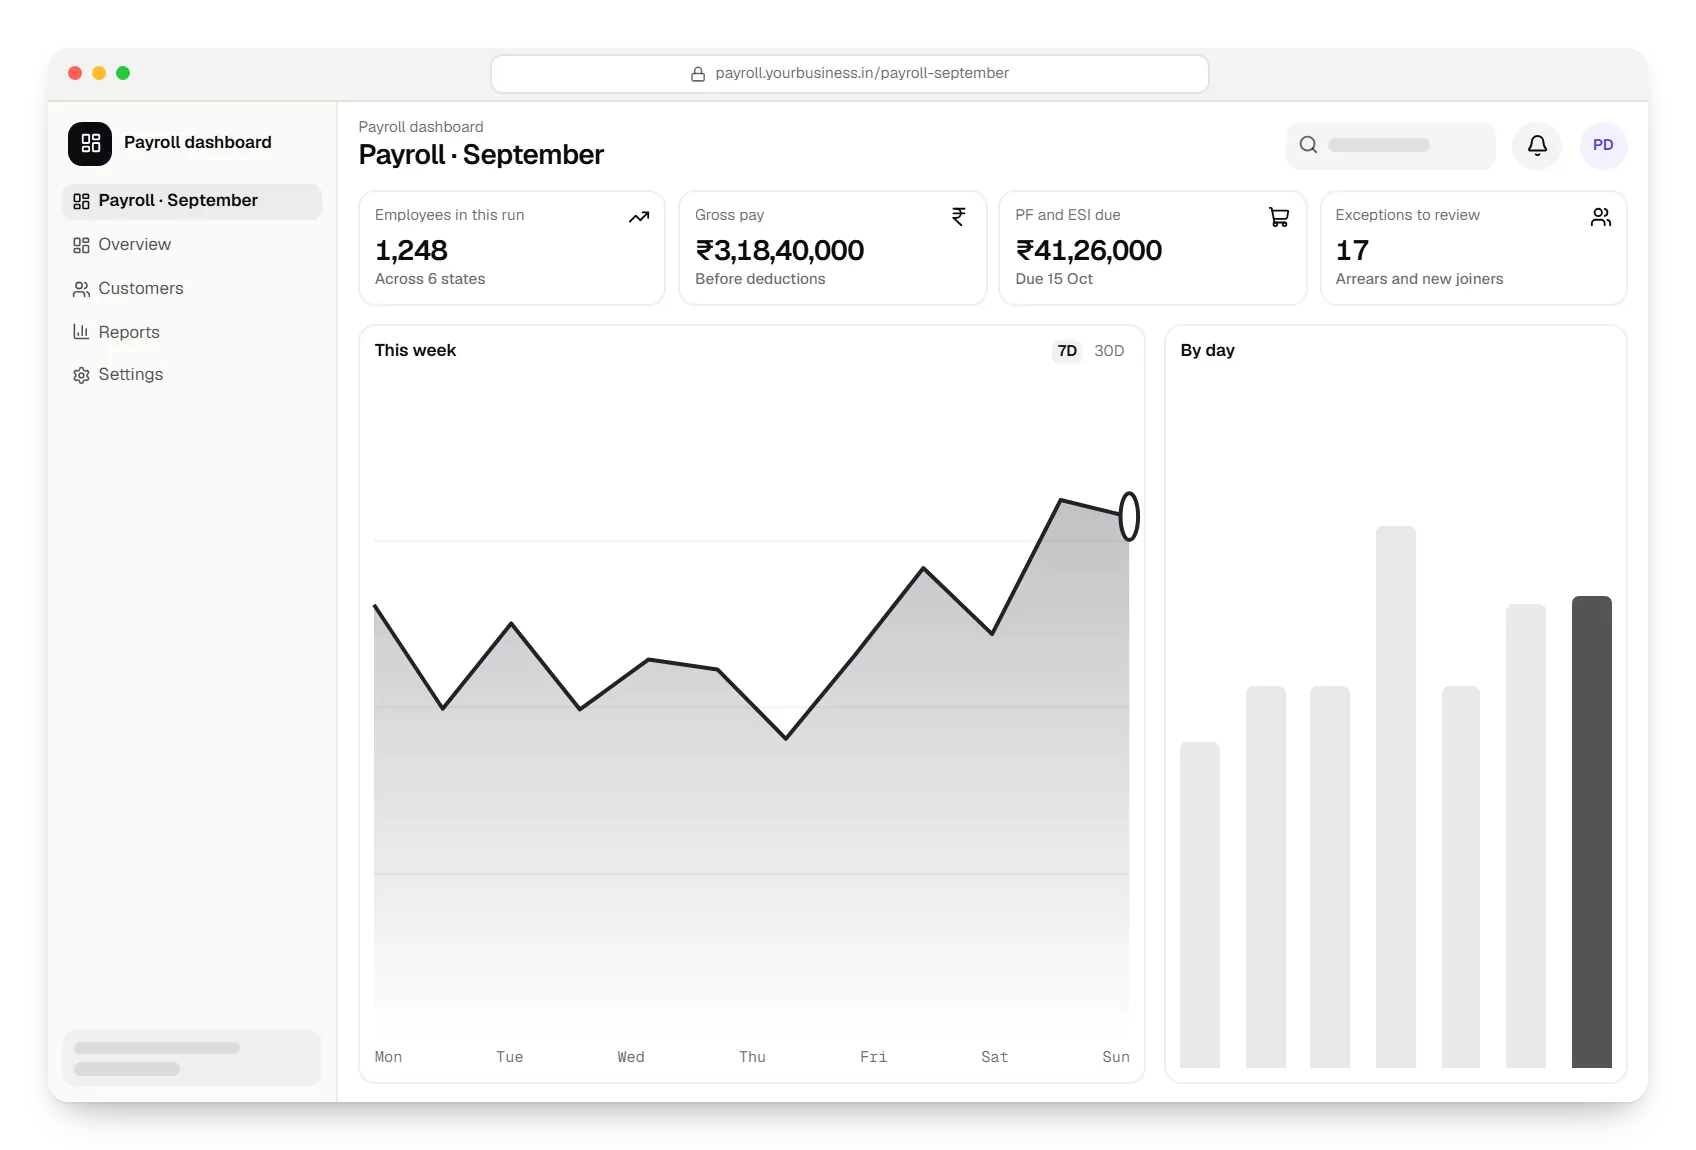
Task: Click the people icon on Exceptions card
Action: click(1601, 217)
